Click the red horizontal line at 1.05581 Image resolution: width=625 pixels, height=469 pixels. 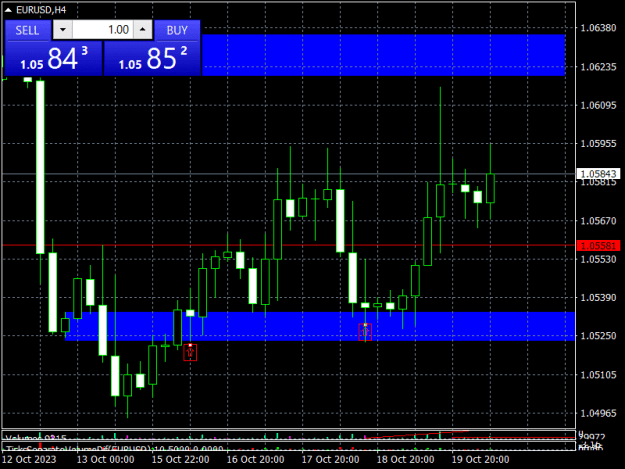289,245
